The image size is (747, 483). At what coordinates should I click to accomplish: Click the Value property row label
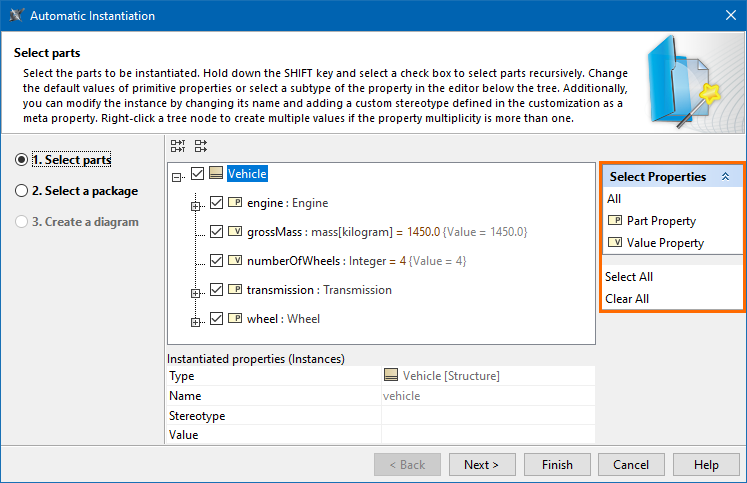183,435
